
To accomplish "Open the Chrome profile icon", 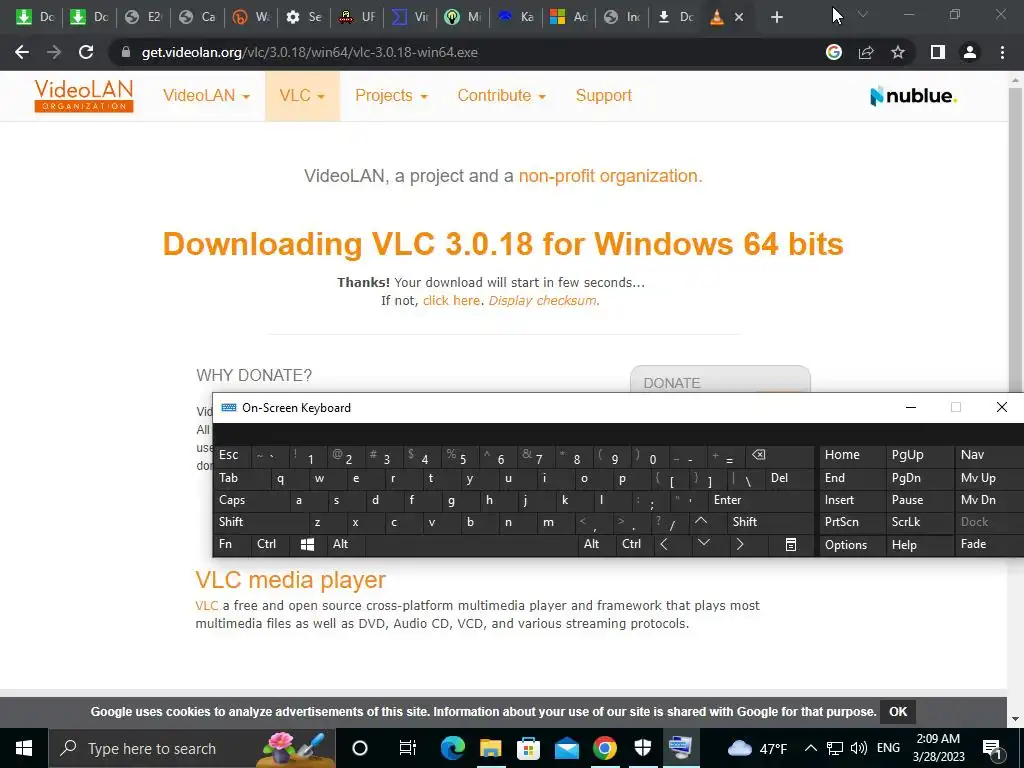I will [970, 52].
